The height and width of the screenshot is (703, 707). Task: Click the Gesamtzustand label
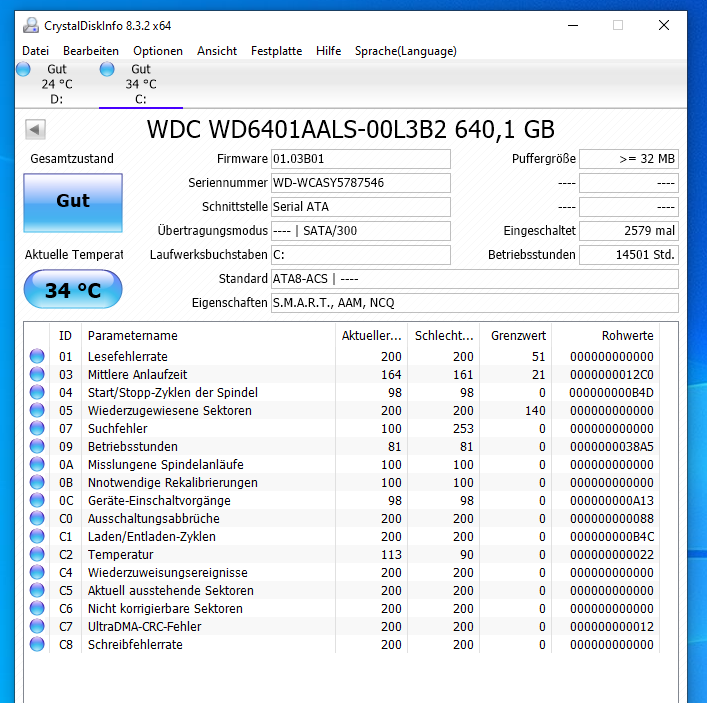72,159
